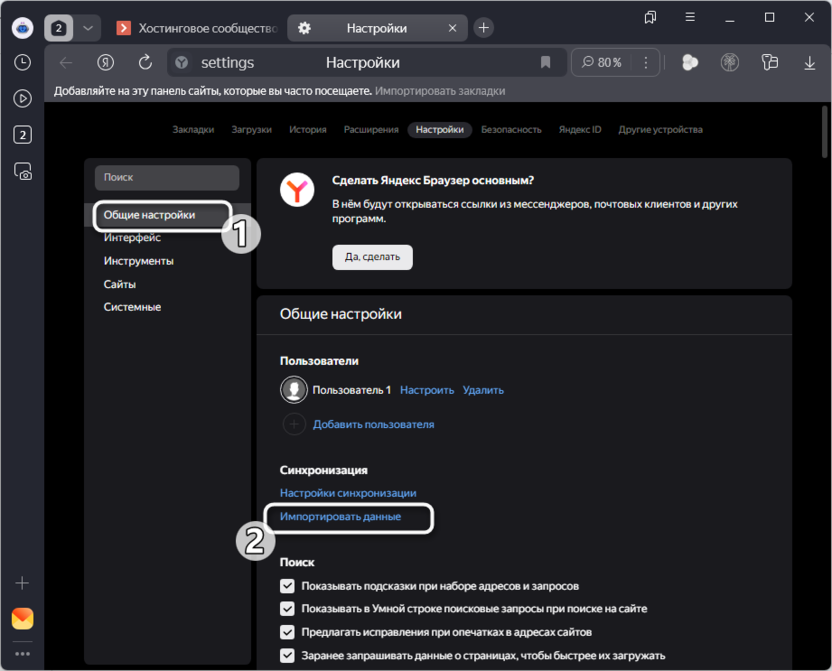Bookmark this page icon in address bar
Screen dimensions: 832x671
[x=545, y=63]
